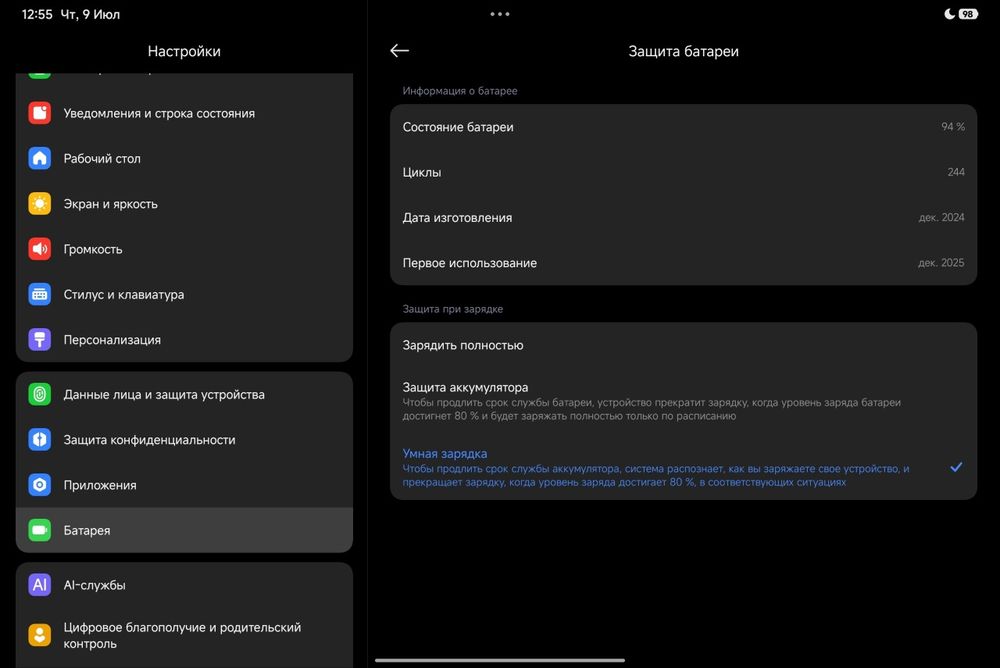Click the Приложения icon

(x=40, y=485)
